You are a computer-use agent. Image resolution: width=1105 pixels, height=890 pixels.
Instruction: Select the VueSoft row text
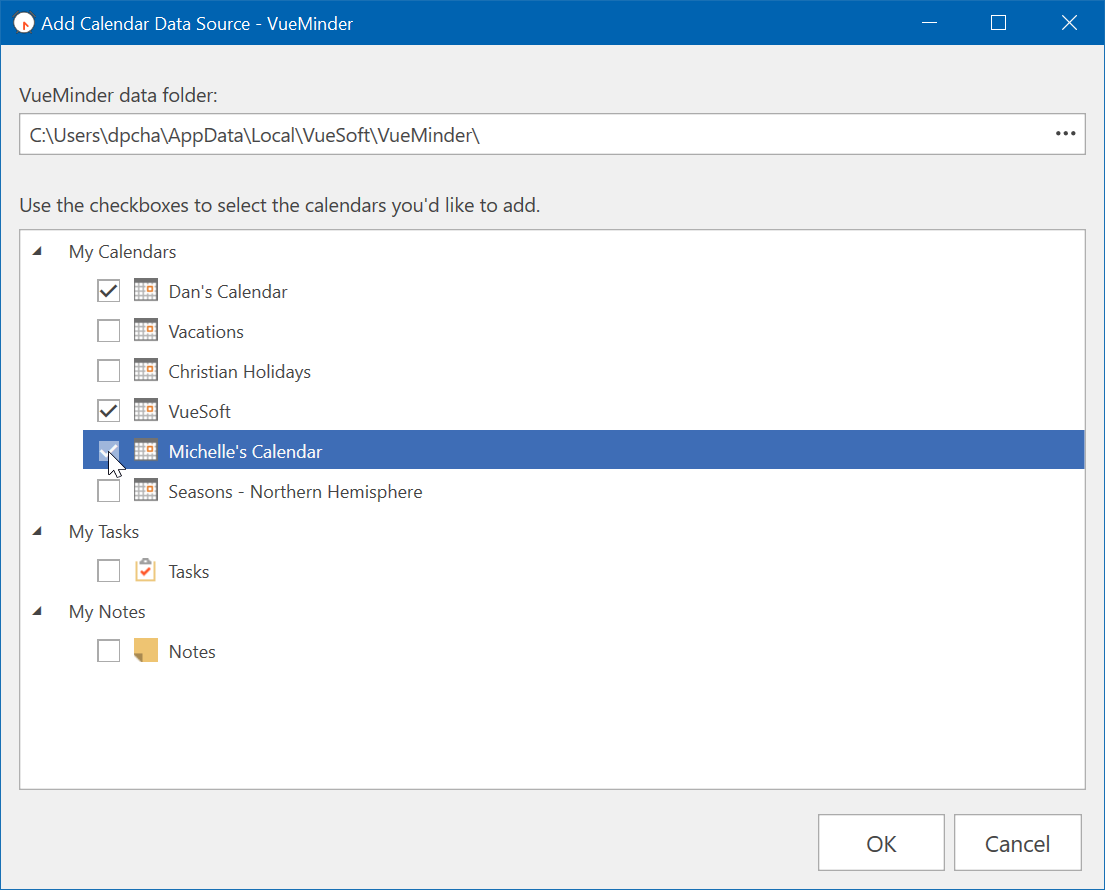199,412
